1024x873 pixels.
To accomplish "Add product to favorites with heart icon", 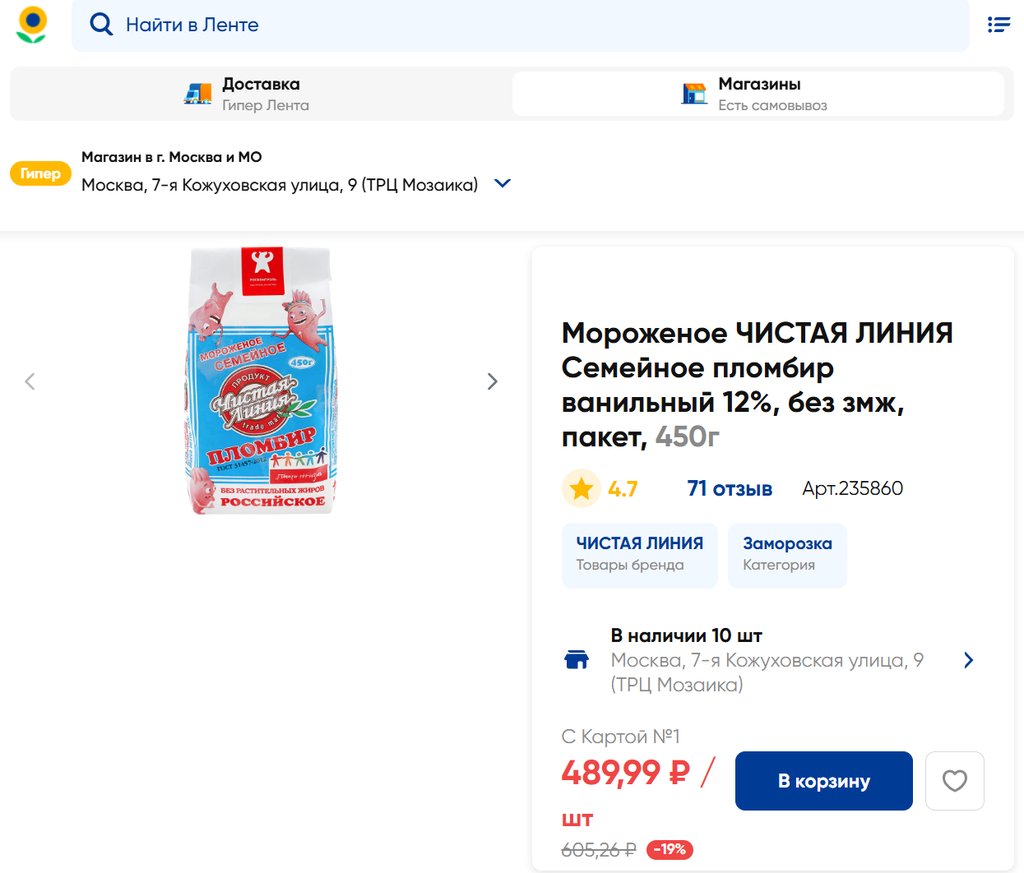I will click(955, 781).
